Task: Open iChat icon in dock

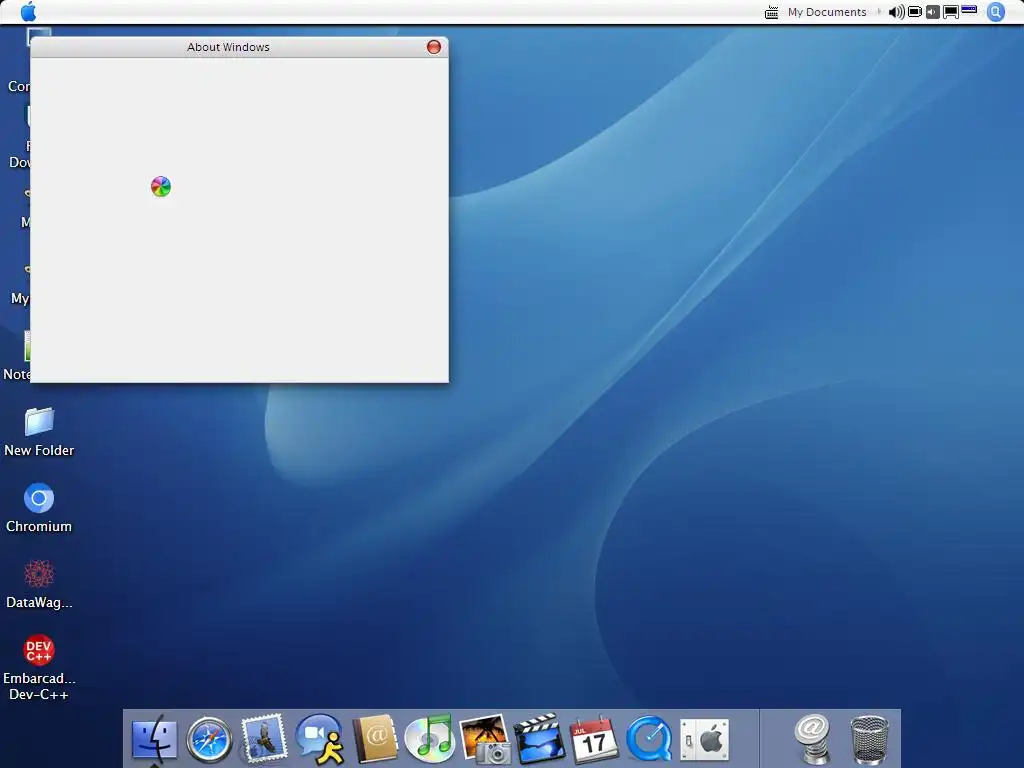Action: [319, 739]
